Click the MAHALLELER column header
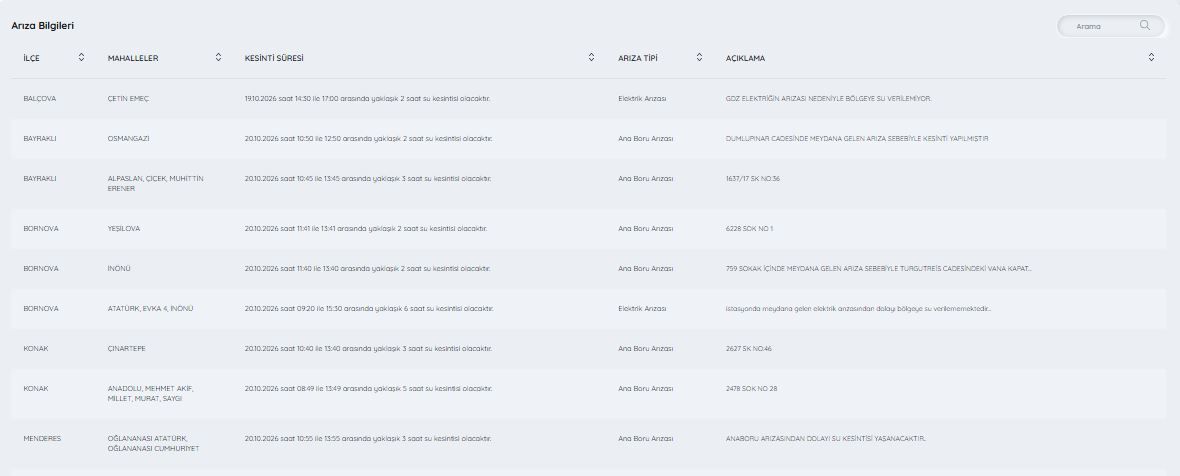The width and height of the screenshot is (1180, 476). 133,58
